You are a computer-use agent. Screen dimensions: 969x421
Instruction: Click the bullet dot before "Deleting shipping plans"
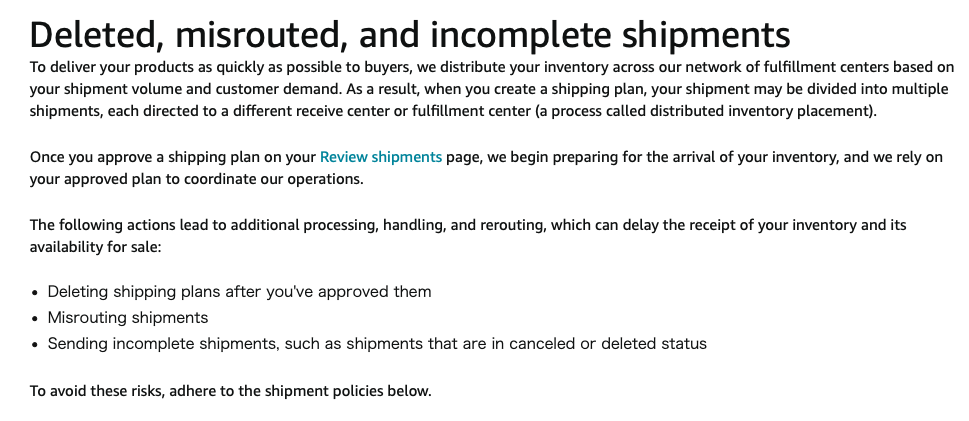(35, 293)
